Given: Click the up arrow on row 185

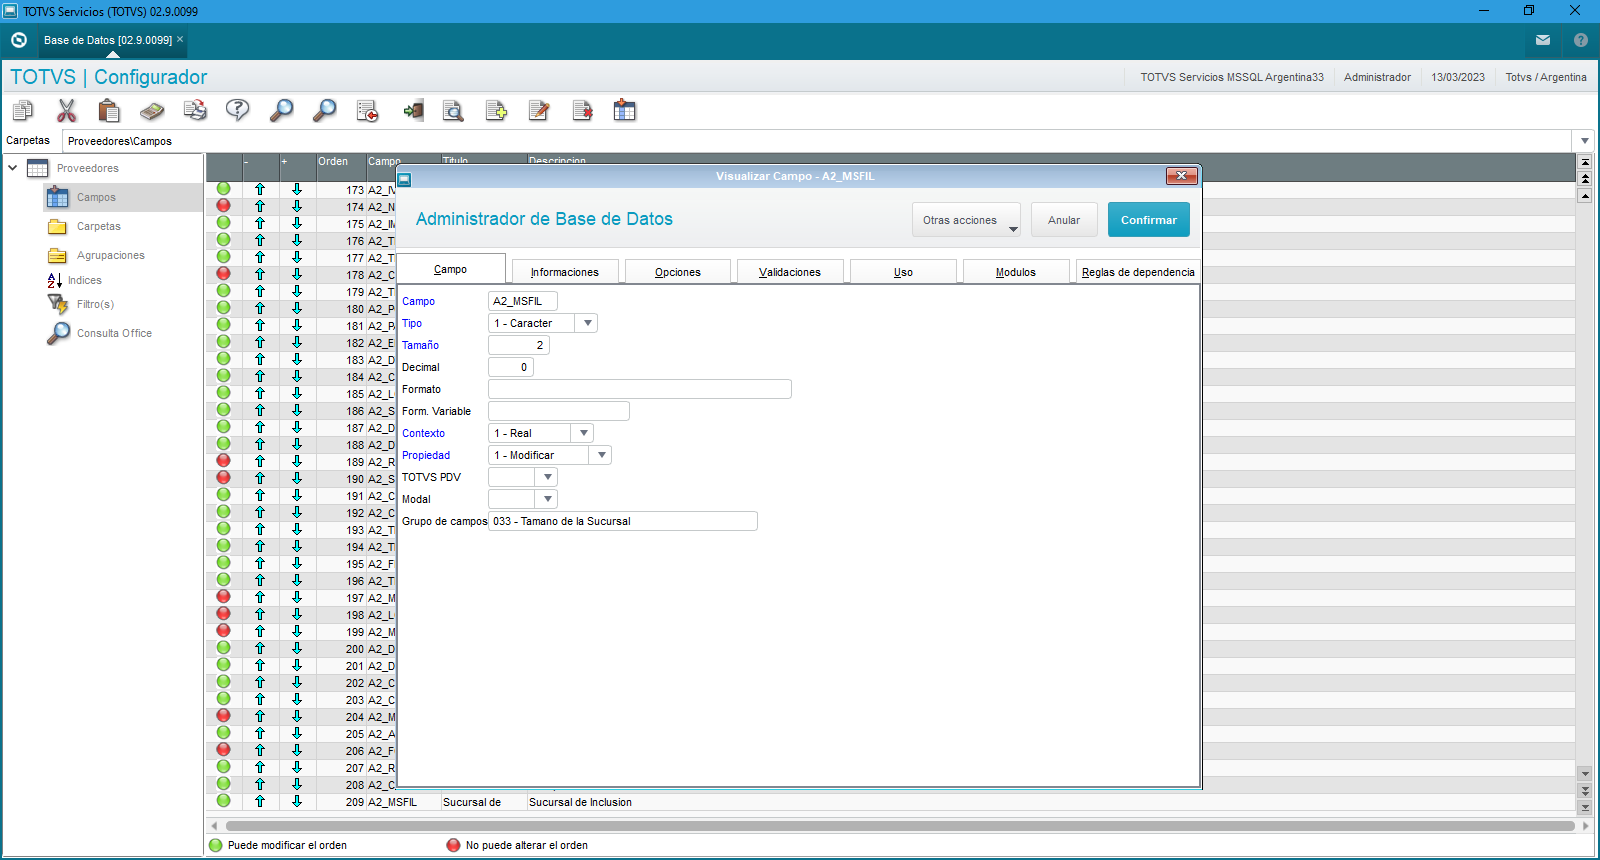Looking at the screenshot, I should (260, 393).
